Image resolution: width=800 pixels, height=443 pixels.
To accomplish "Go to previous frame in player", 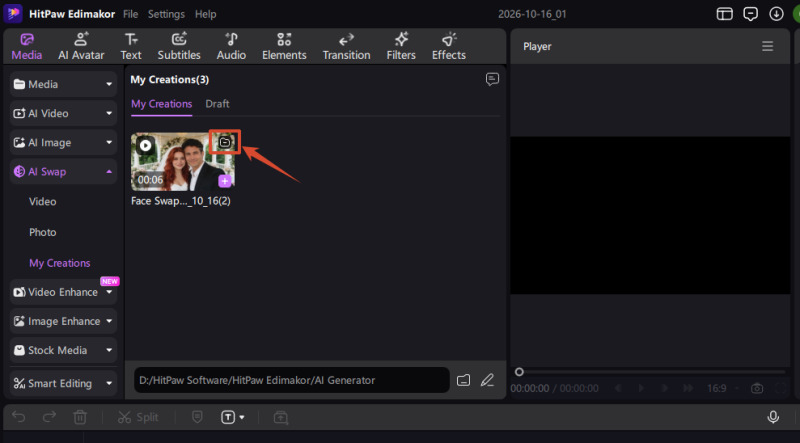I will point(618,388).
